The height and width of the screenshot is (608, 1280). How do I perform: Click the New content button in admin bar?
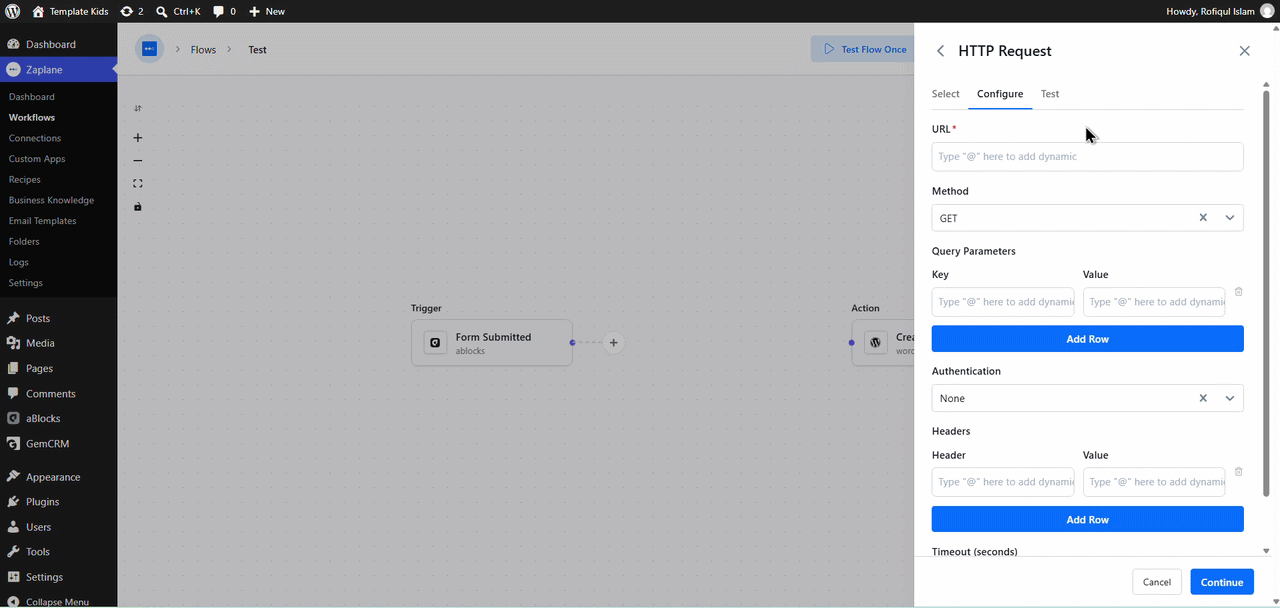click(267, 11)
